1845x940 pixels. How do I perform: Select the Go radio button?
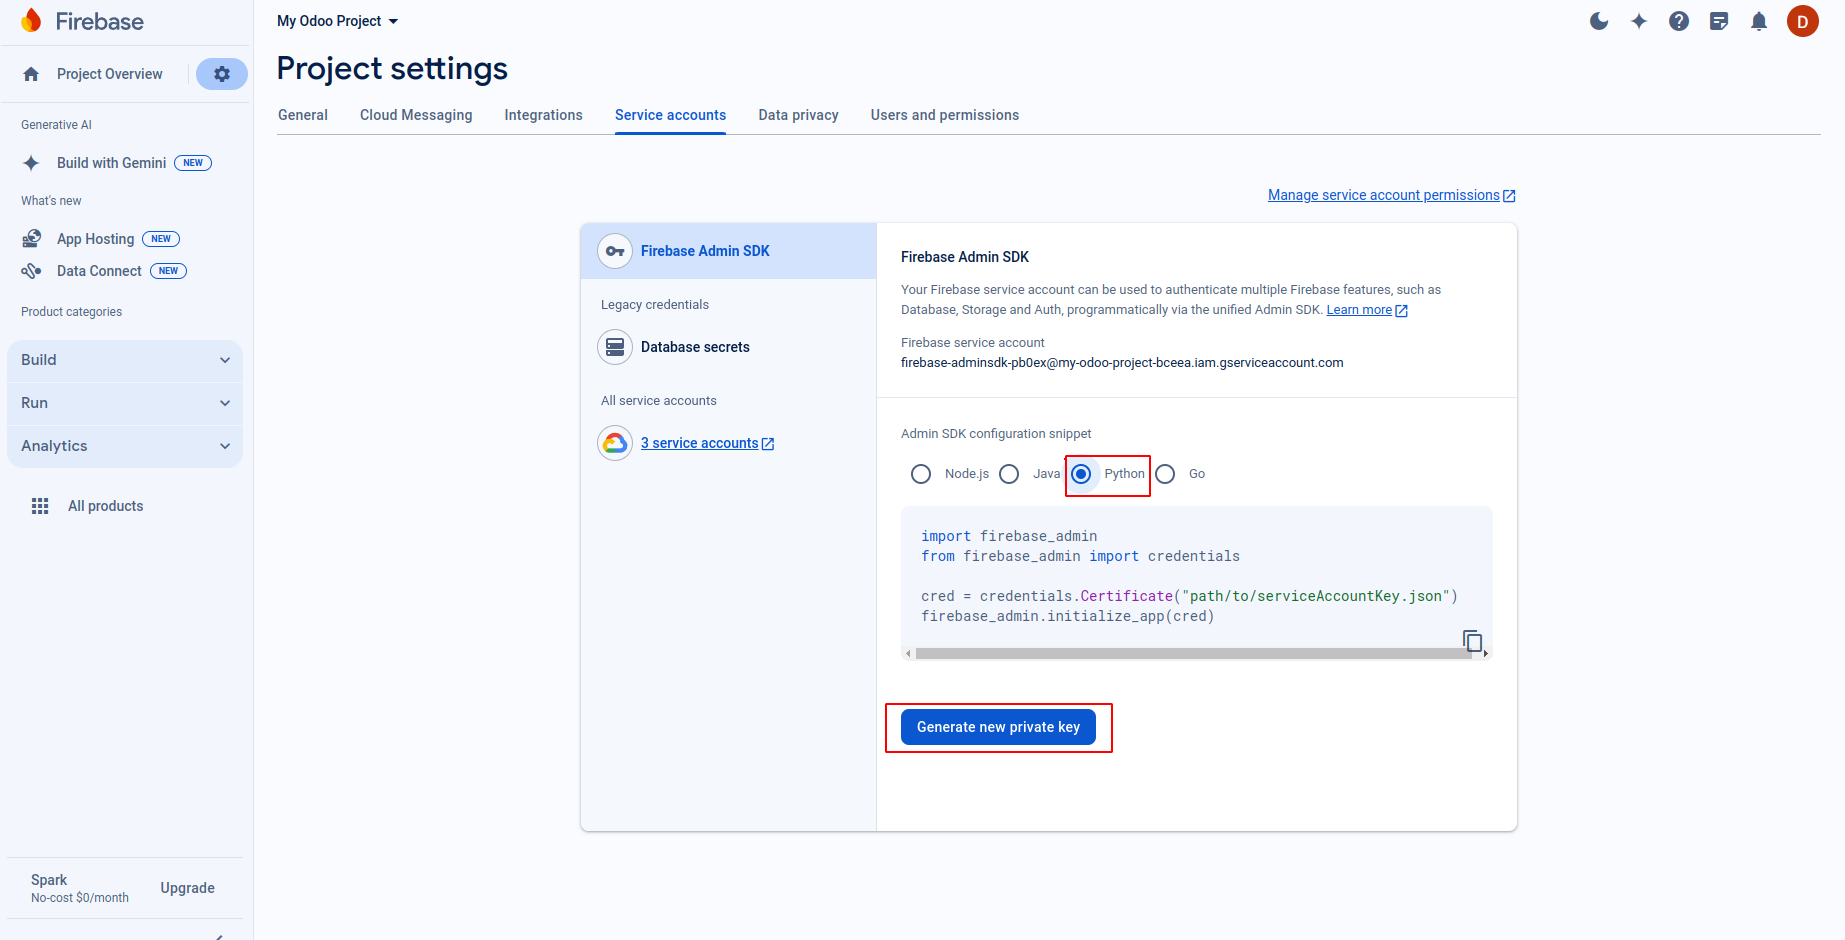[1165, 474]
